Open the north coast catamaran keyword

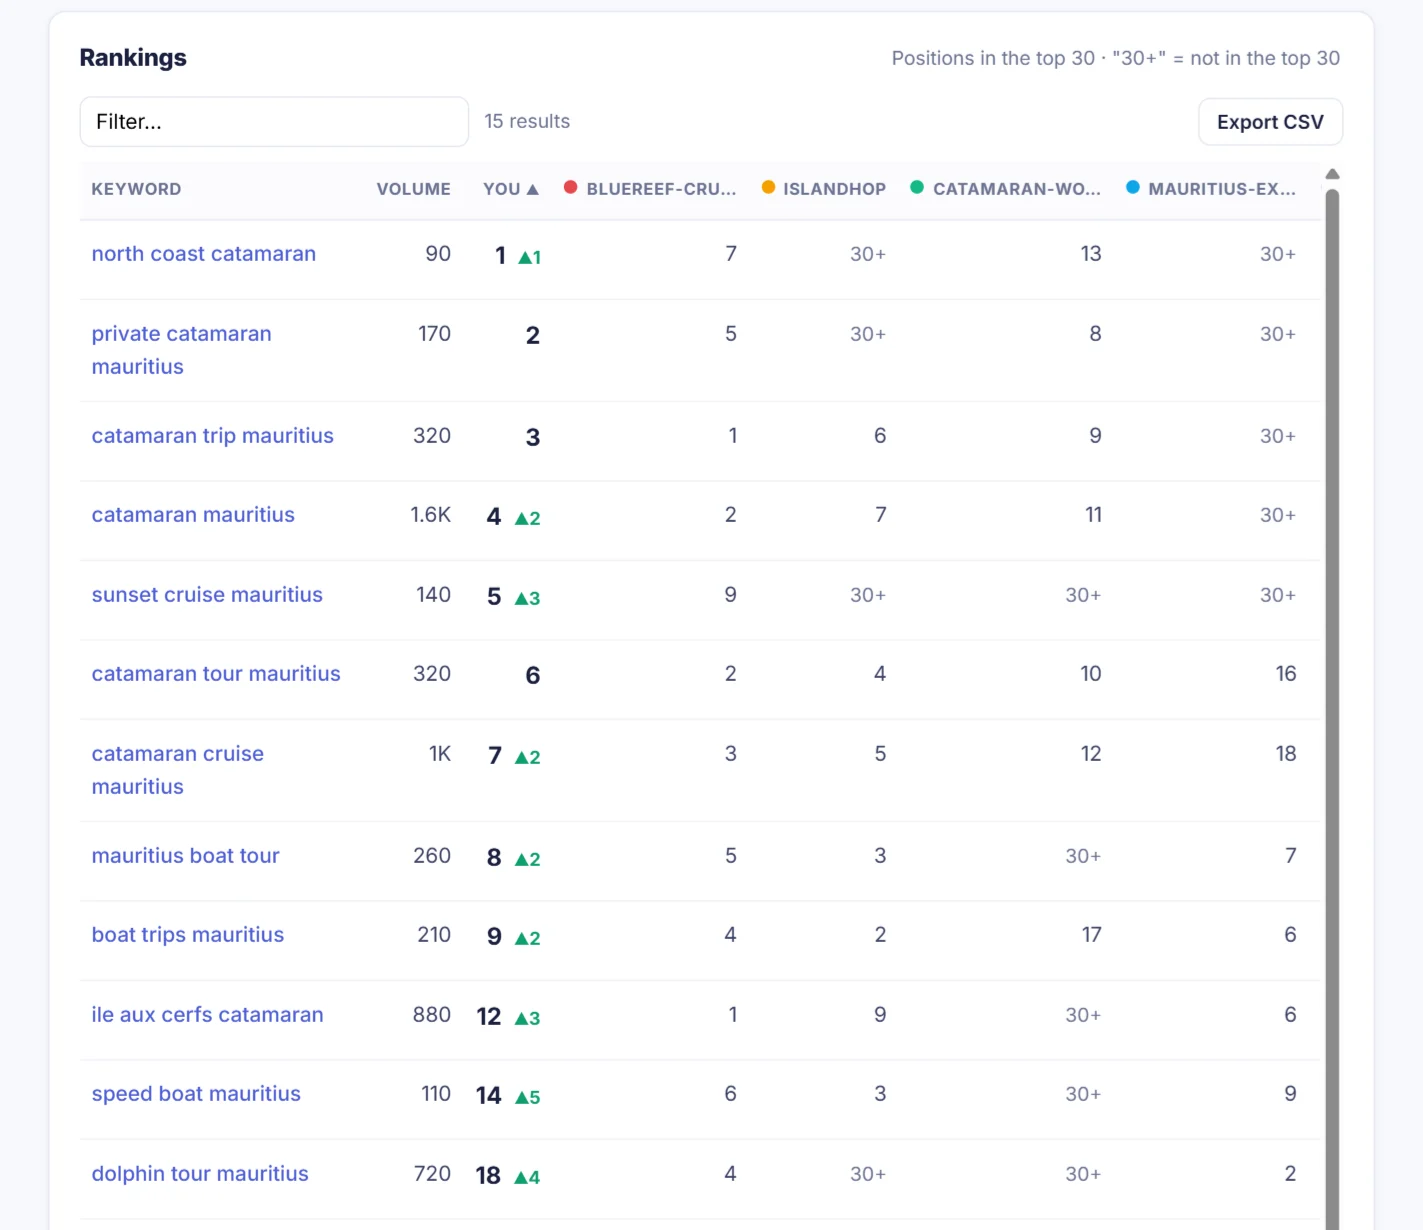pyautogui.click(x=204, y=254)
